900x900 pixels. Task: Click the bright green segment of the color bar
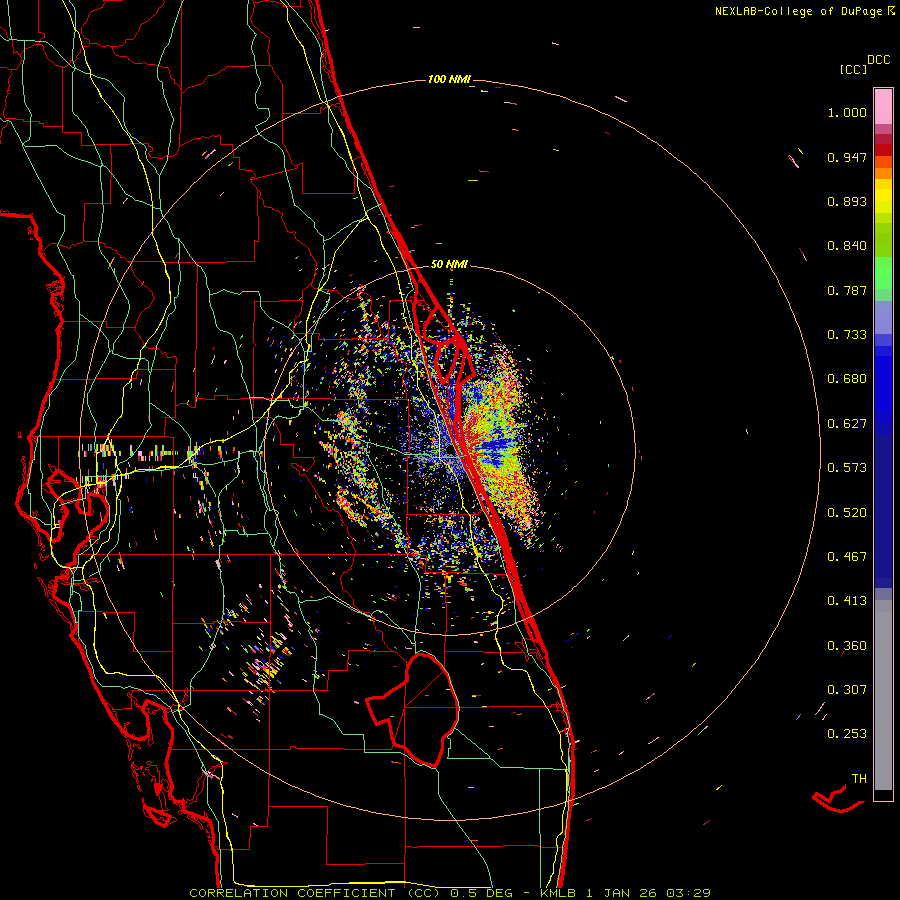click(x=883, y=273)
